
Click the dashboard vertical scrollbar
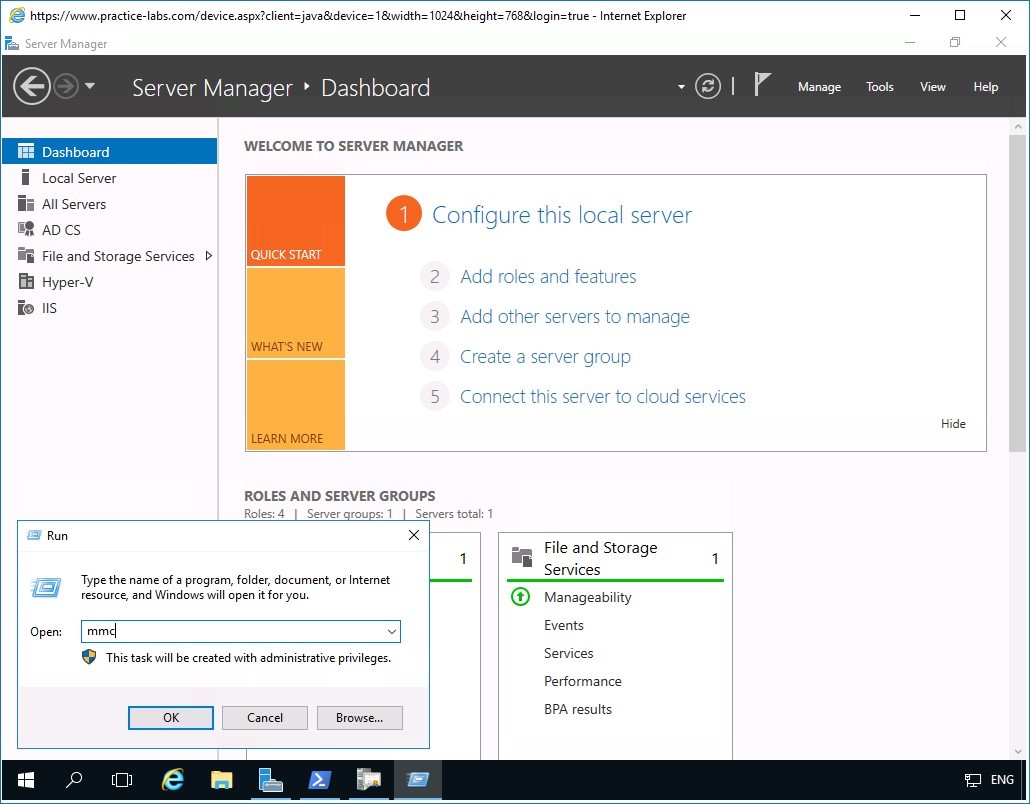1018,293
